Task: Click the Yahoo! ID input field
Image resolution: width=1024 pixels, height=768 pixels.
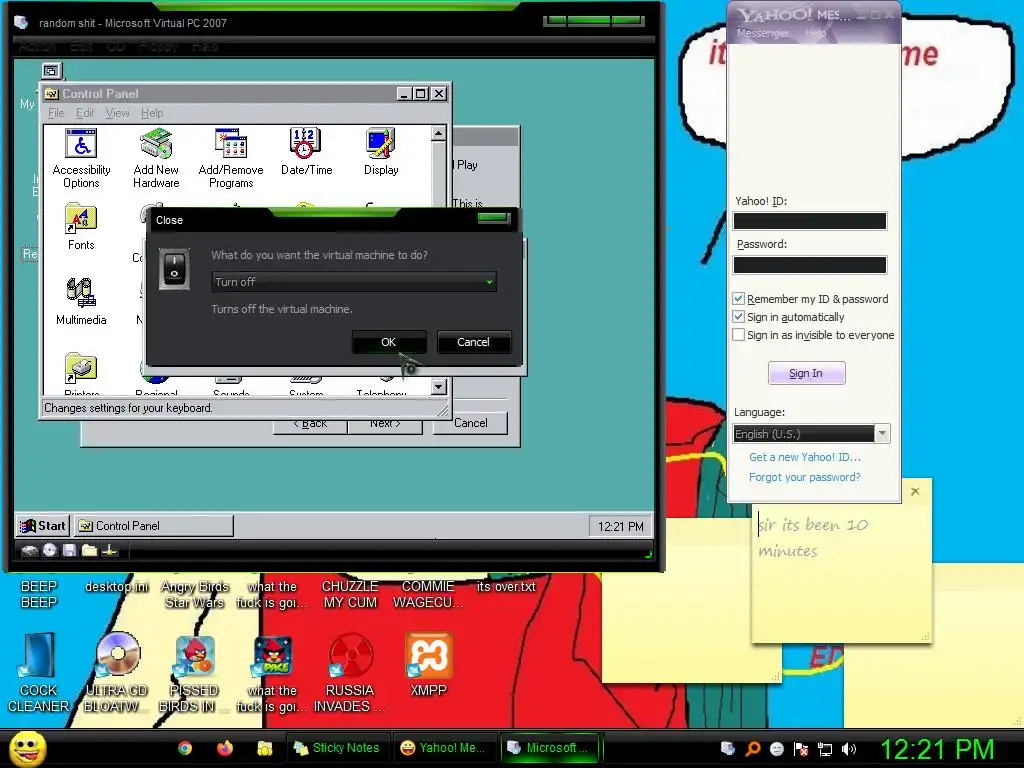Action: 810,221
